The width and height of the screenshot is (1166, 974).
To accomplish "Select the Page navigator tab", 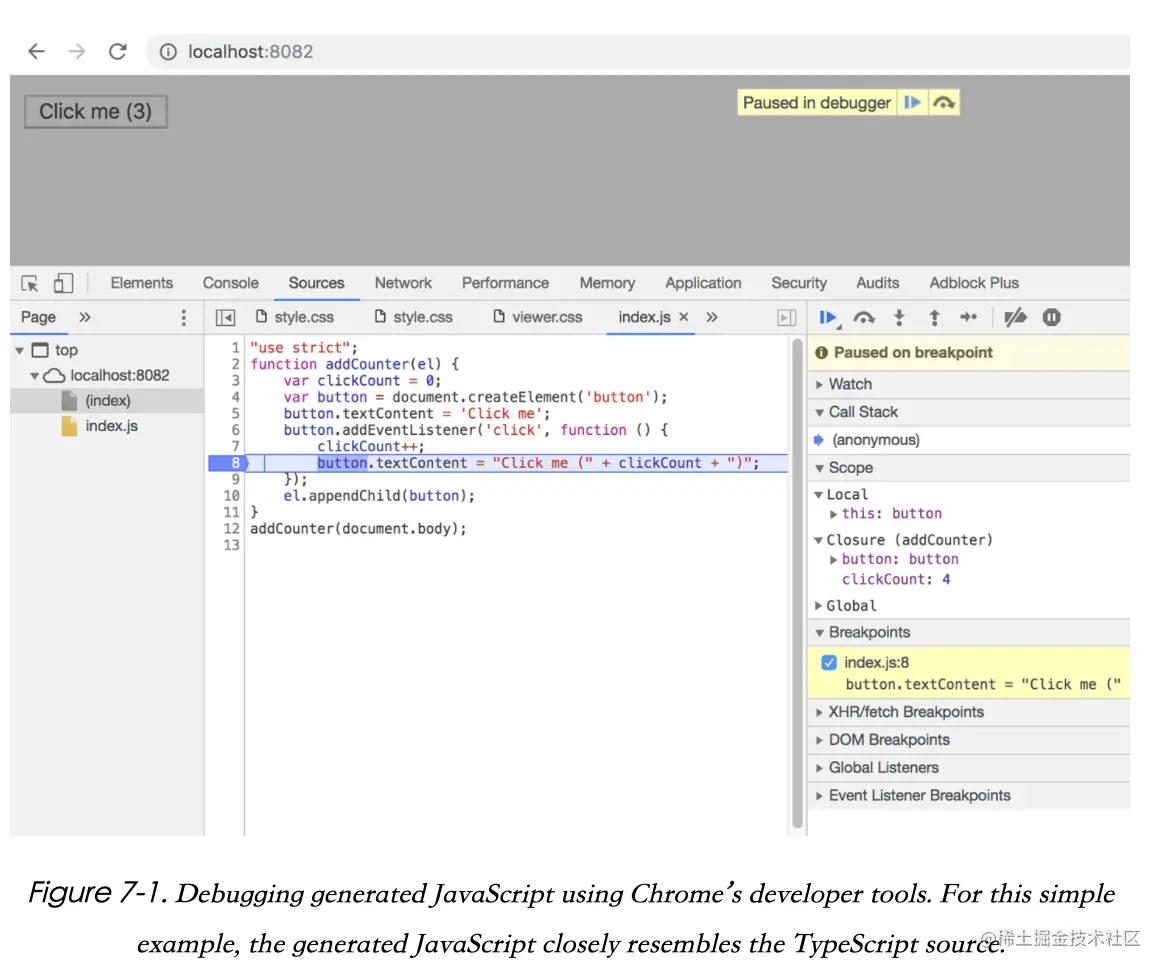I will point(38,317).
